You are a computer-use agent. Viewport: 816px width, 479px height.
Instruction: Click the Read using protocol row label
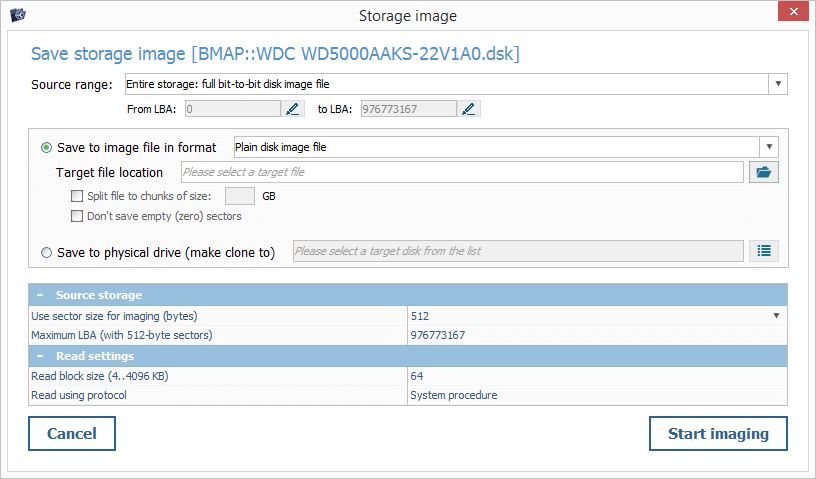point(79,395)
